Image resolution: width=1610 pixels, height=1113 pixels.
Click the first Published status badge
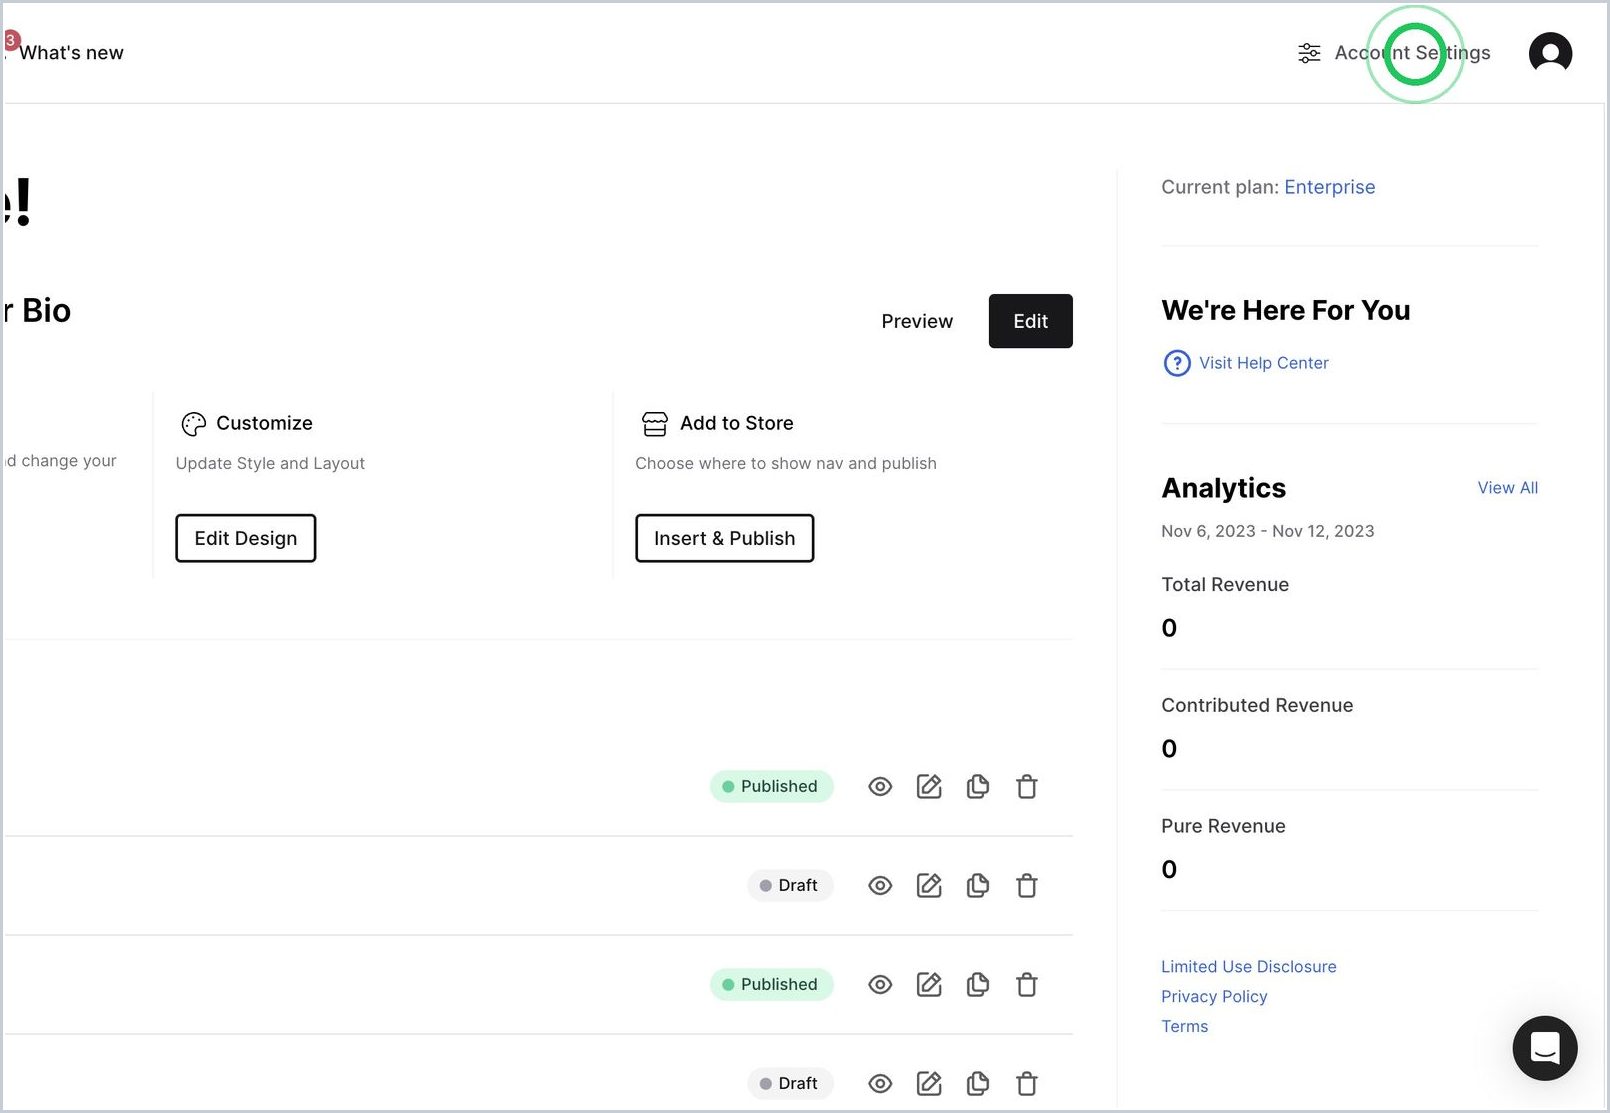tap(771, 787)
